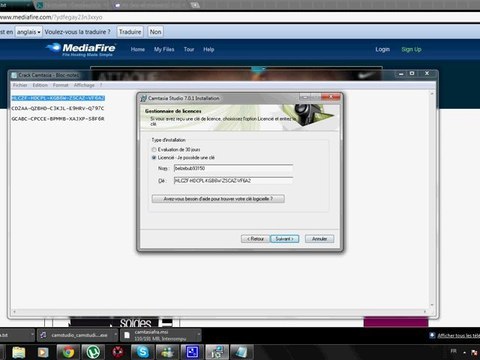
Task: Click the browser address bar
Action: coord(240,17)
